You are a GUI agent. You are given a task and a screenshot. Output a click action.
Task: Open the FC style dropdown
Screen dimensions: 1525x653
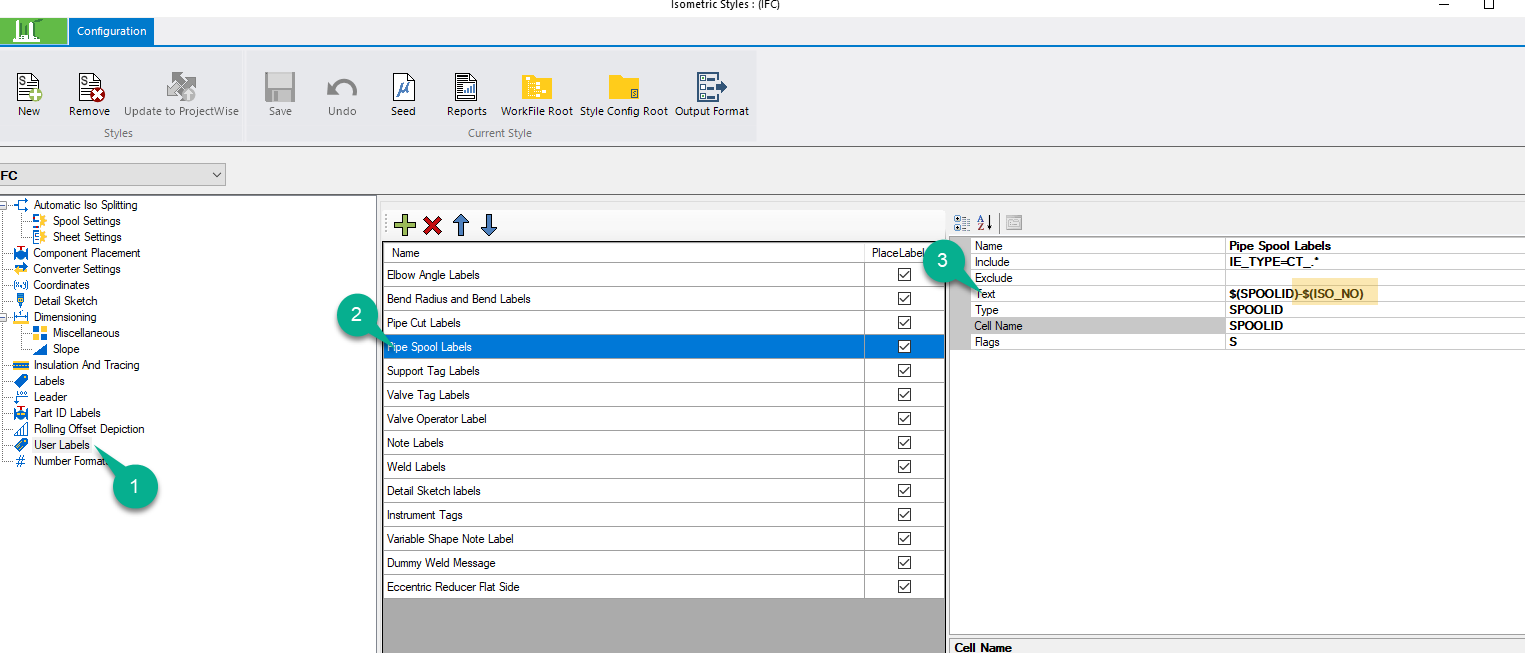point(217,173)
